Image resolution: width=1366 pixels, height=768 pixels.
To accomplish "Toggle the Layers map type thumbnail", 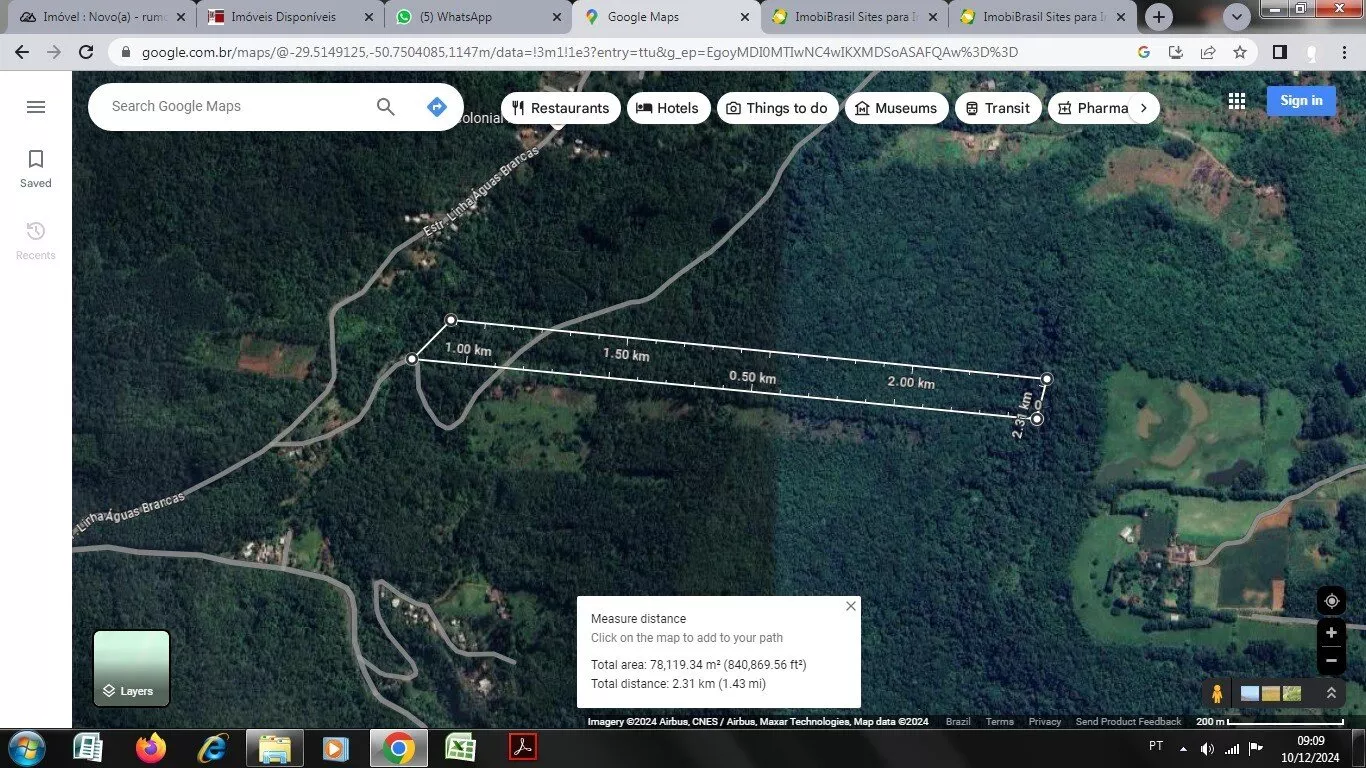I will point(131,668).
